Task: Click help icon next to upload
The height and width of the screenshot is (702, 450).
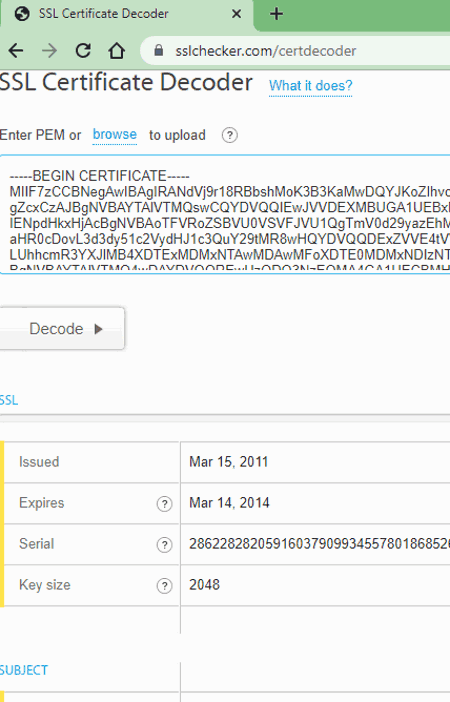Action: pyautogui.click(x=230, y=135)
